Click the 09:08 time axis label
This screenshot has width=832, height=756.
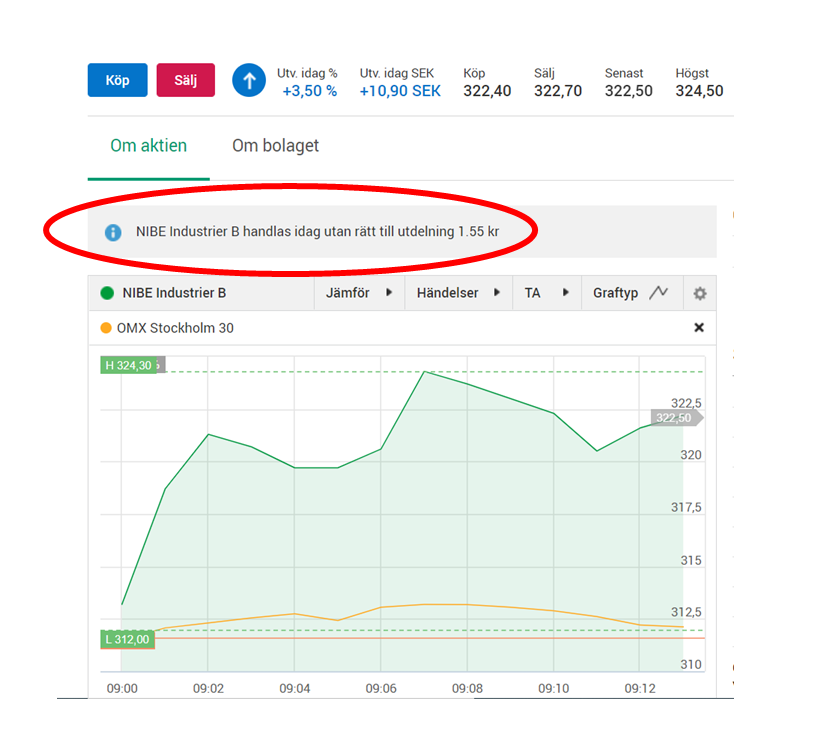click(x=467, y=688)
